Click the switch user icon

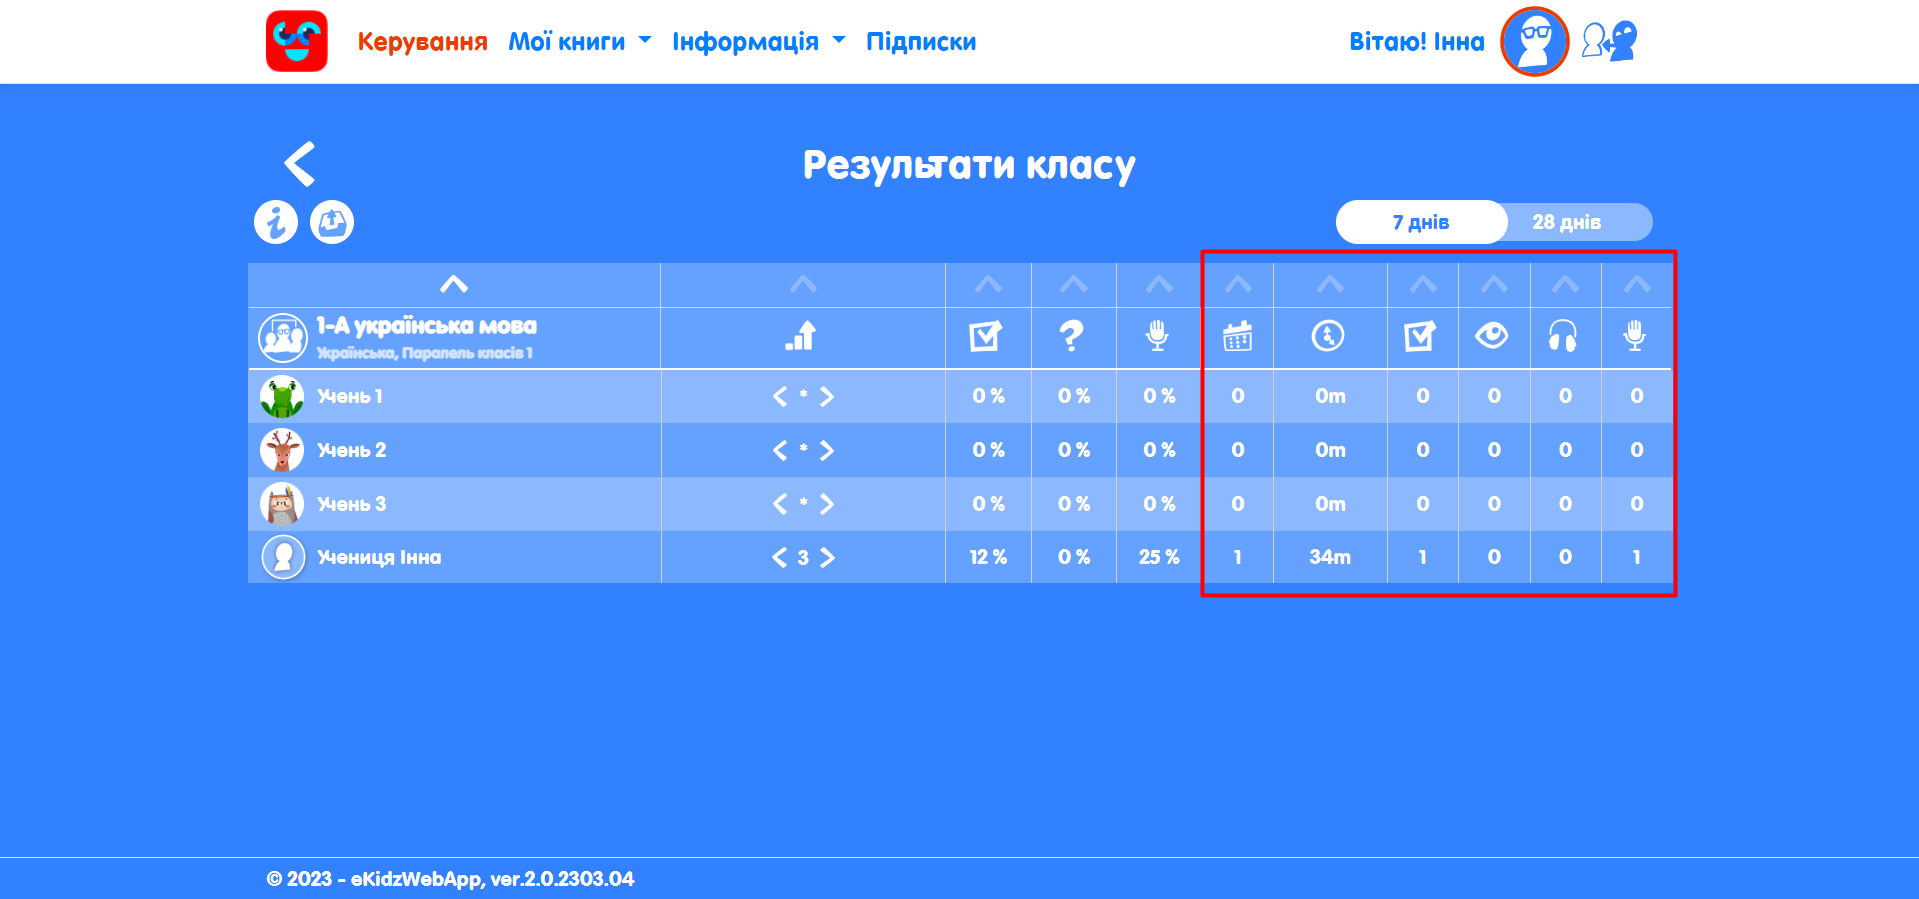[1609, 41]
